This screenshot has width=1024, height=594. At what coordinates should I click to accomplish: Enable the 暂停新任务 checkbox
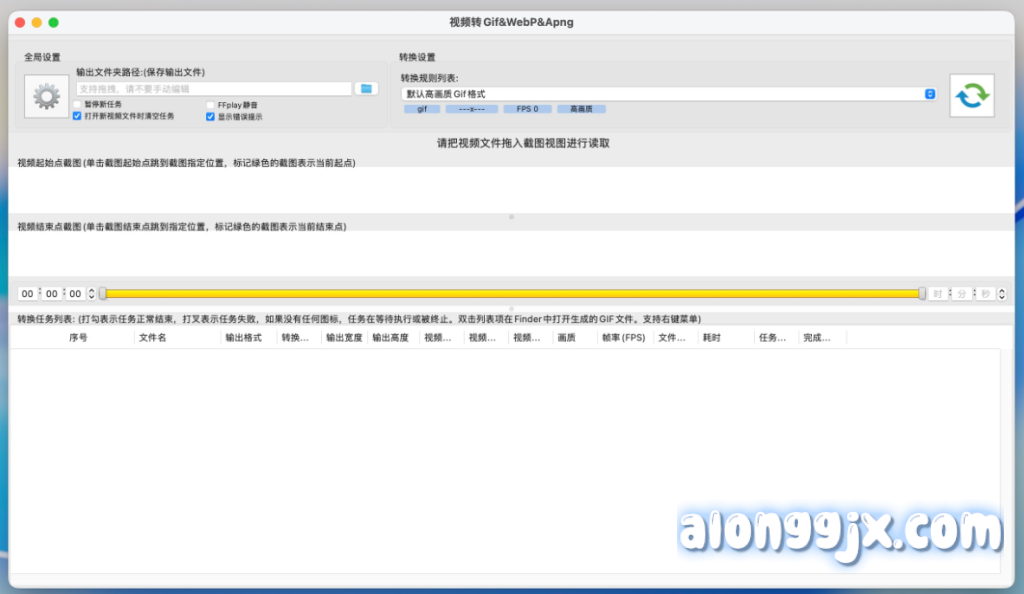click(x=78, y=104)
